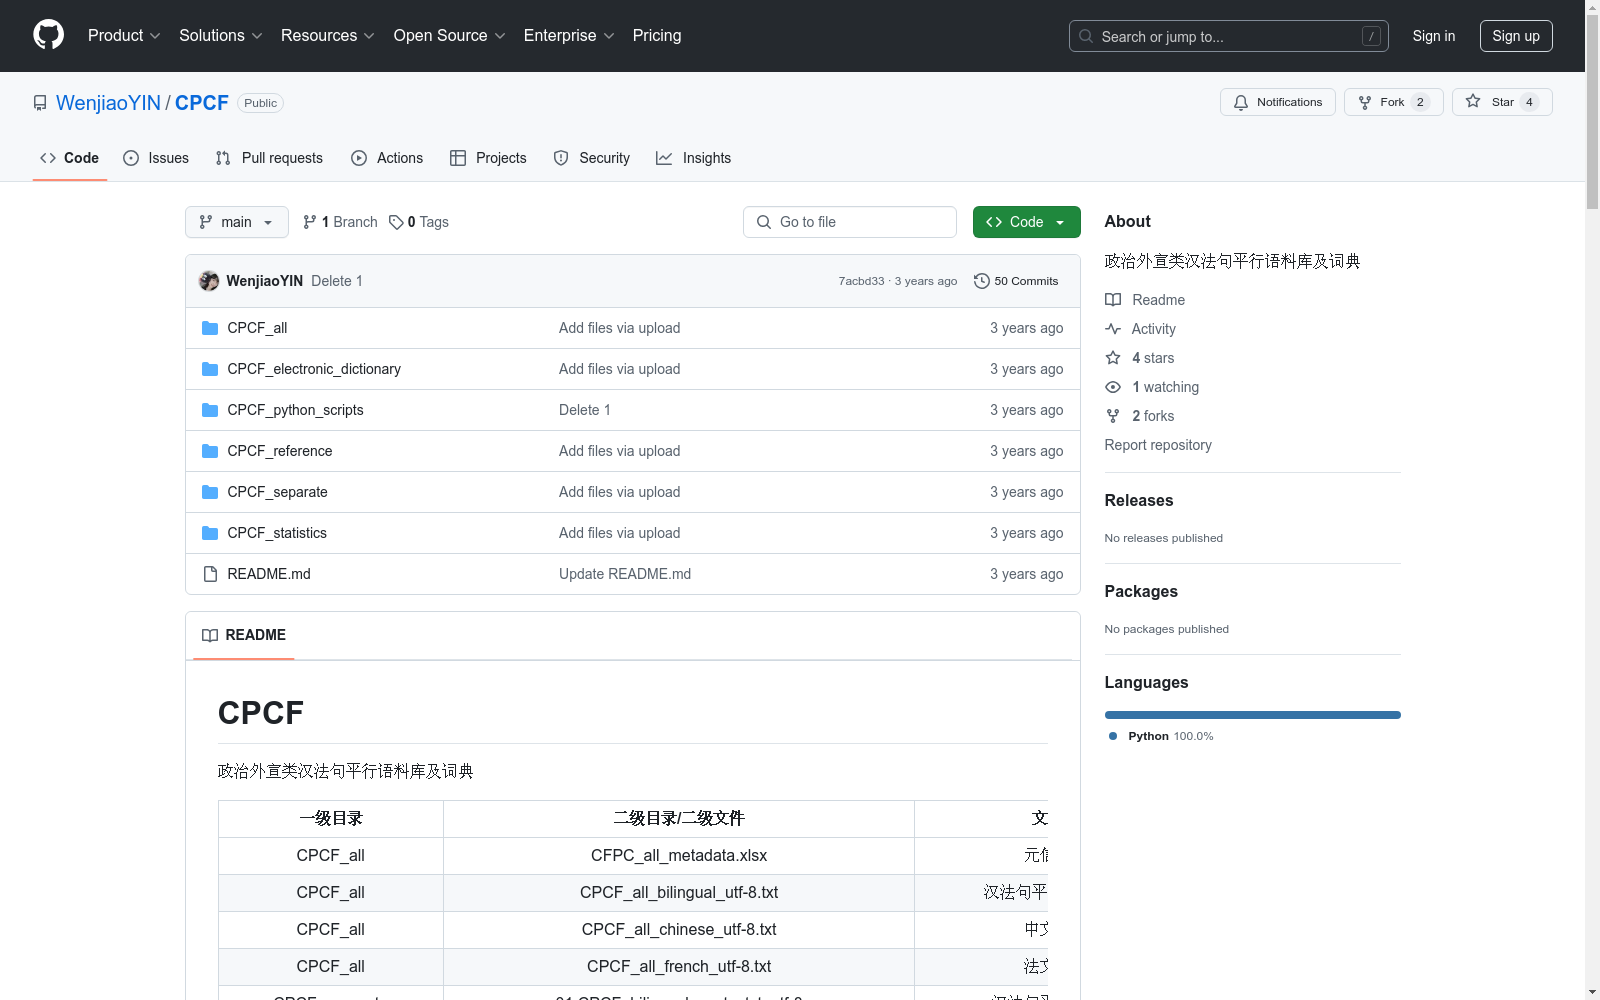This screenshot has width=1600, height=1000.
Task: Go to the Pricing page
Action: coord(657,35)
